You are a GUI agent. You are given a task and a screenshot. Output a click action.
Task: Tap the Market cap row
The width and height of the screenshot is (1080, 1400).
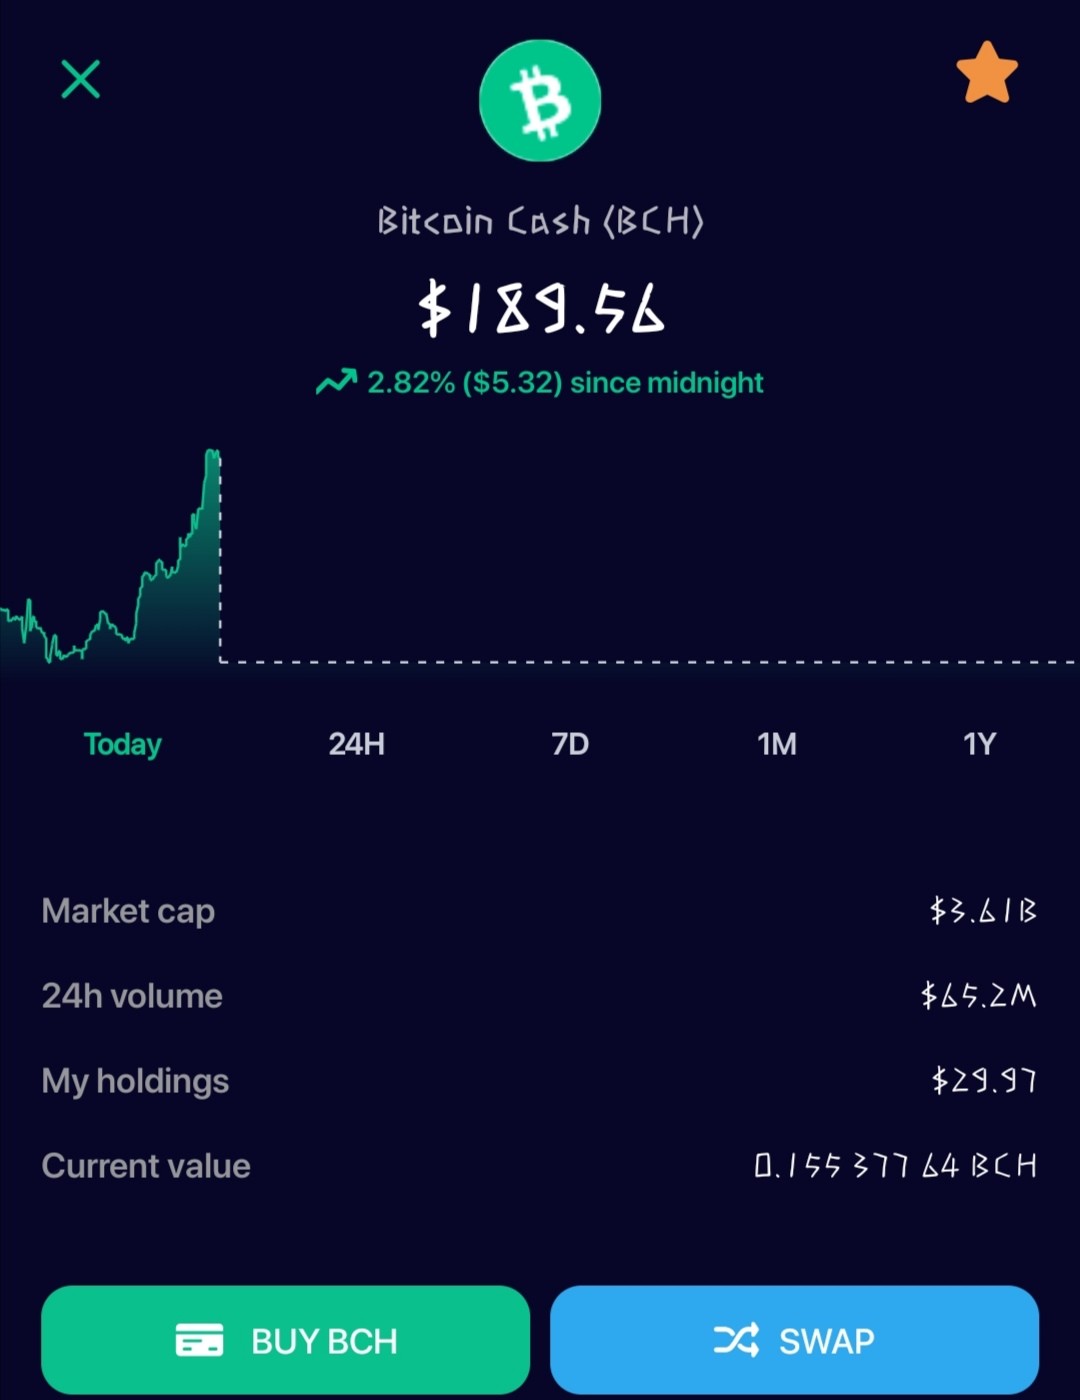(x=540, y=911)
